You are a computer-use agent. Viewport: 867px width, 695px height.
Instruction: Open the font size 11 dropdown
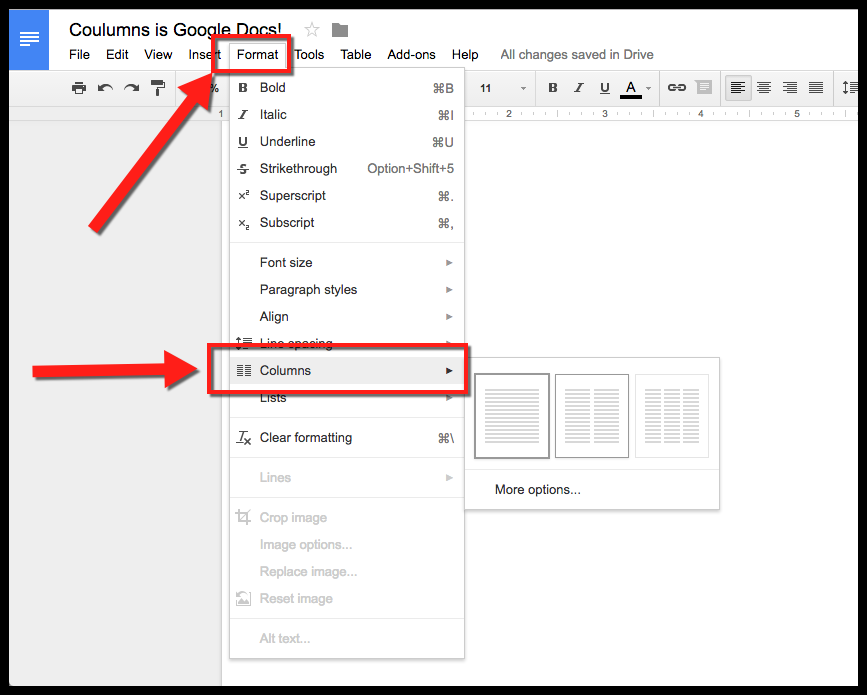click(502, 88)
